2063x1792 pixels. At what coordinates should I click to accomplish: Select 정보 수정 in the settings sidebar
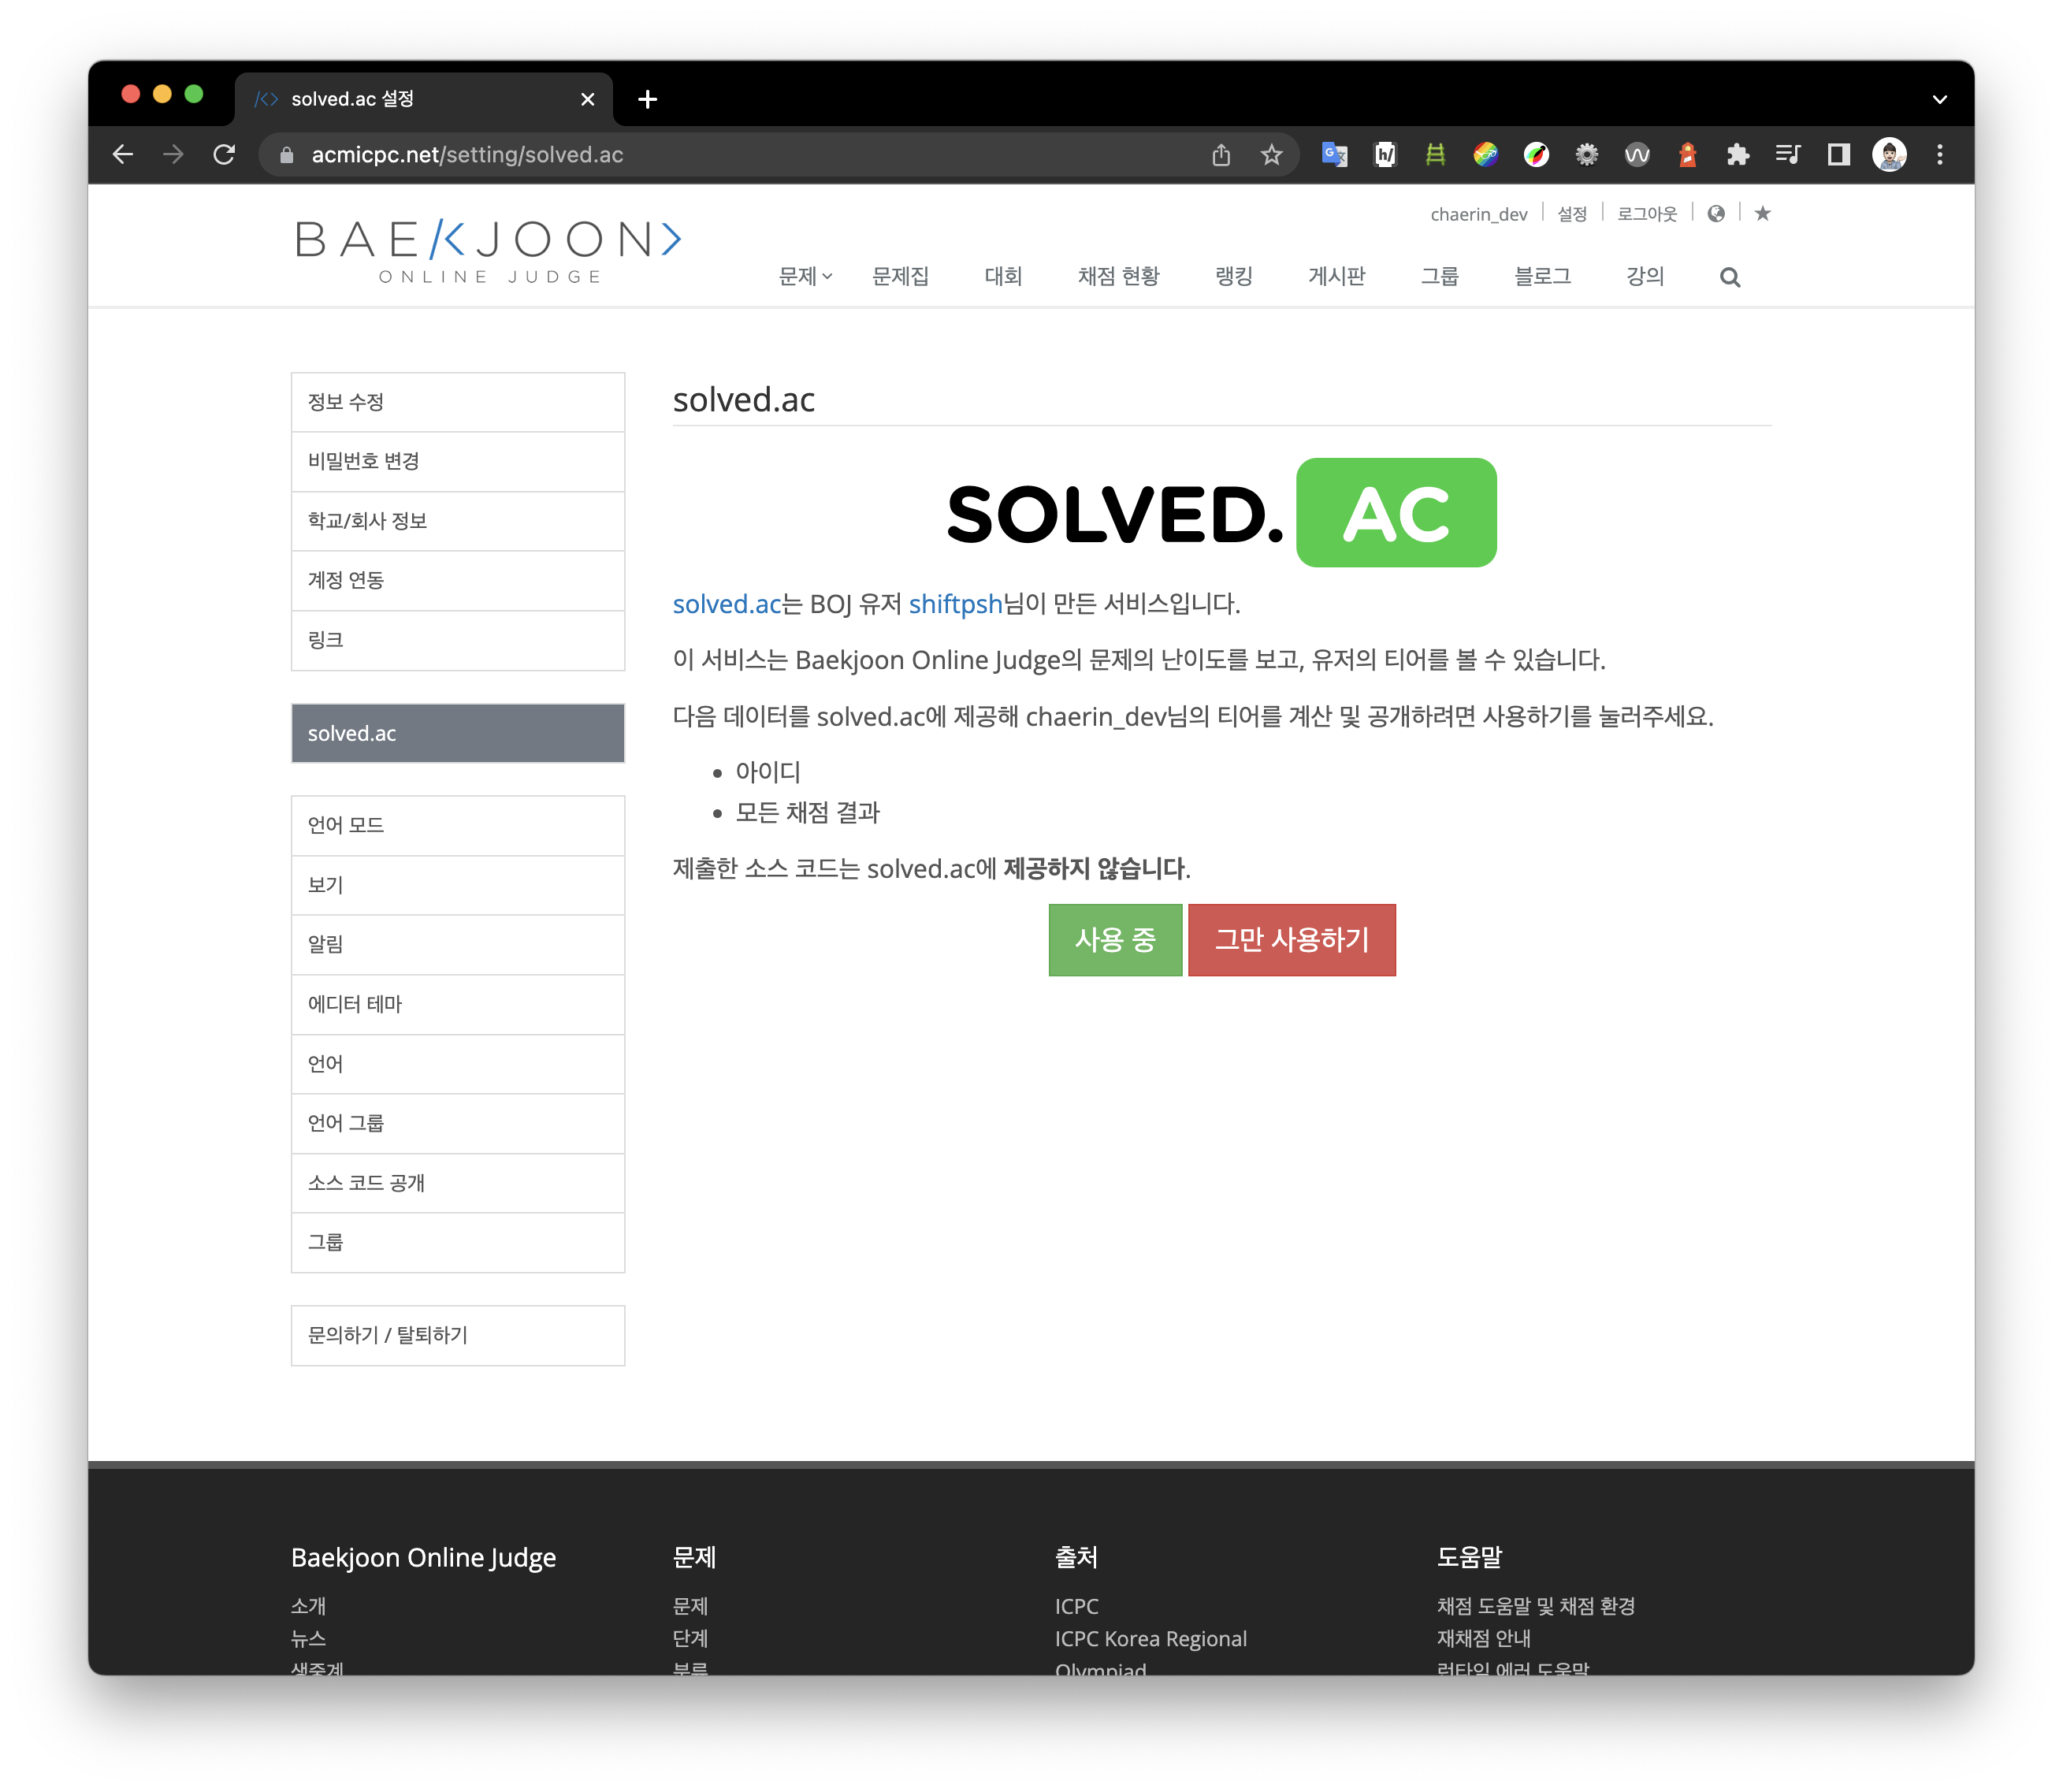(x=458, y=402)
